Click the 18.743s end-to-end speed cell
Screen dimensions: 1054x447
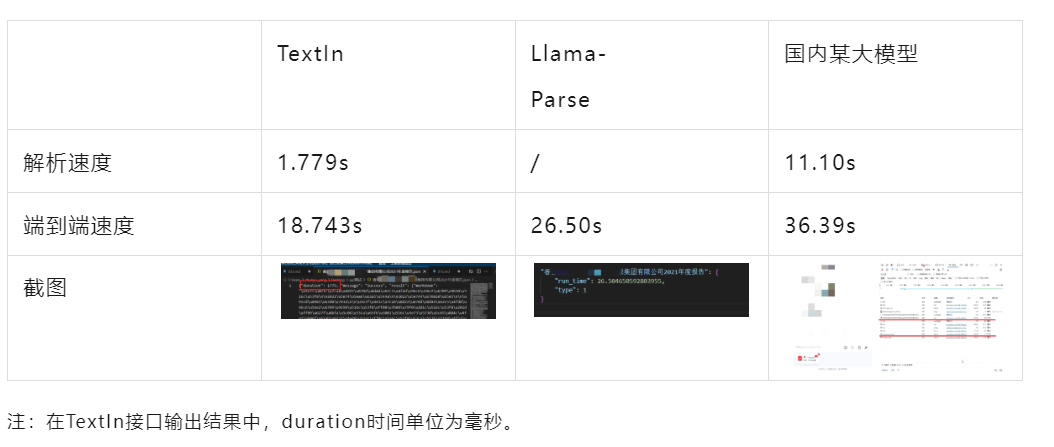(x=320, y=225)
